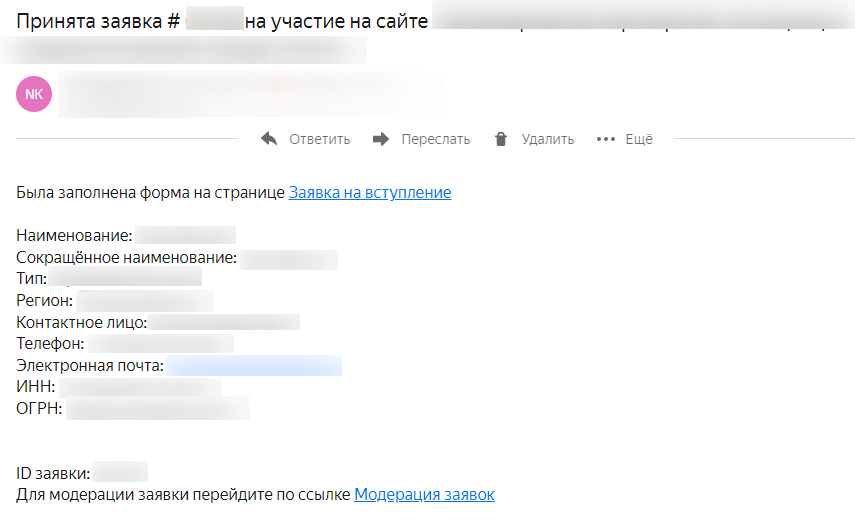Open the three-dots more actions icon

click(x=606, y=139)
